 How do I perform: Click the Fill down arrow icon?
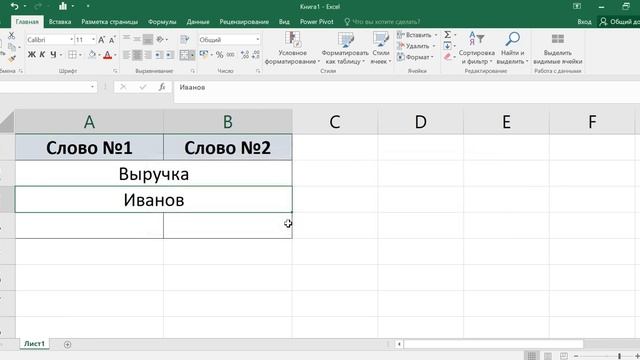tap(448, 46)
